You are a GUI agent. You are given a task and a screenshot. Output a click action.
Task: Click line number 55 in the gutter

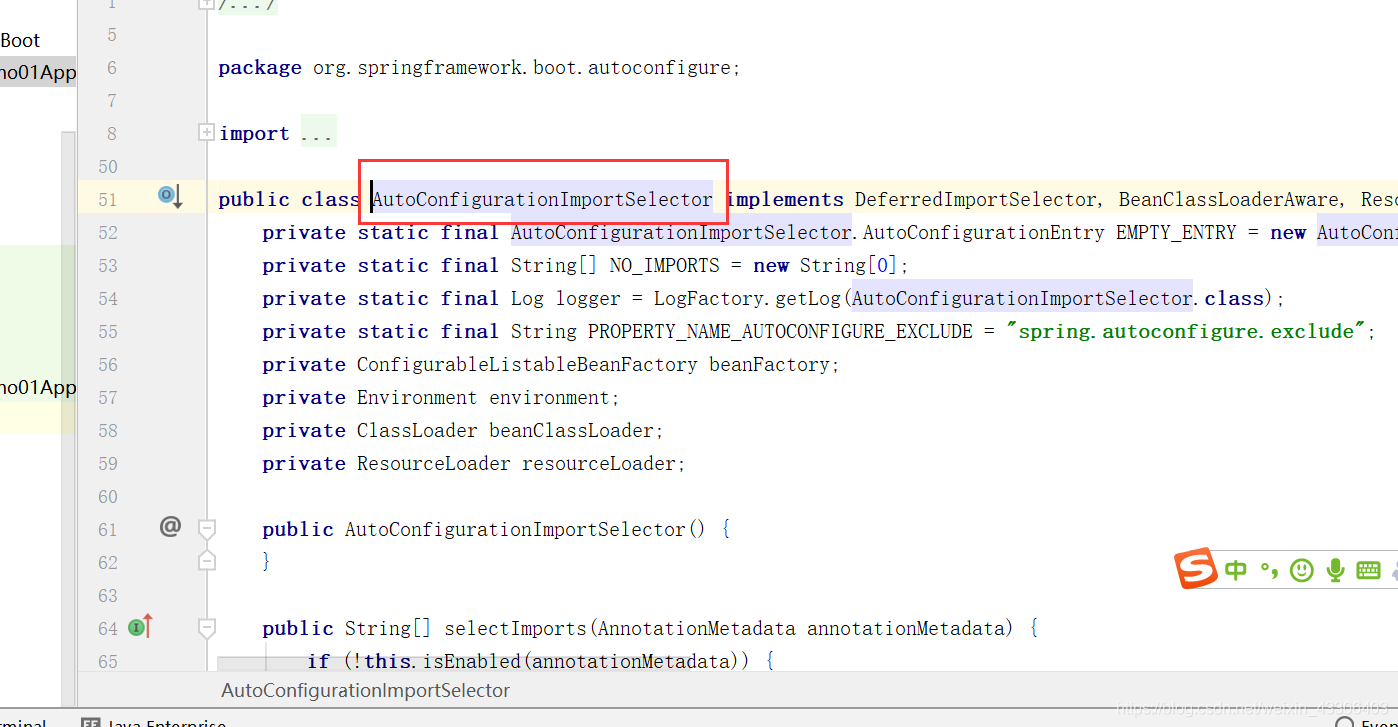coord(108,331)
